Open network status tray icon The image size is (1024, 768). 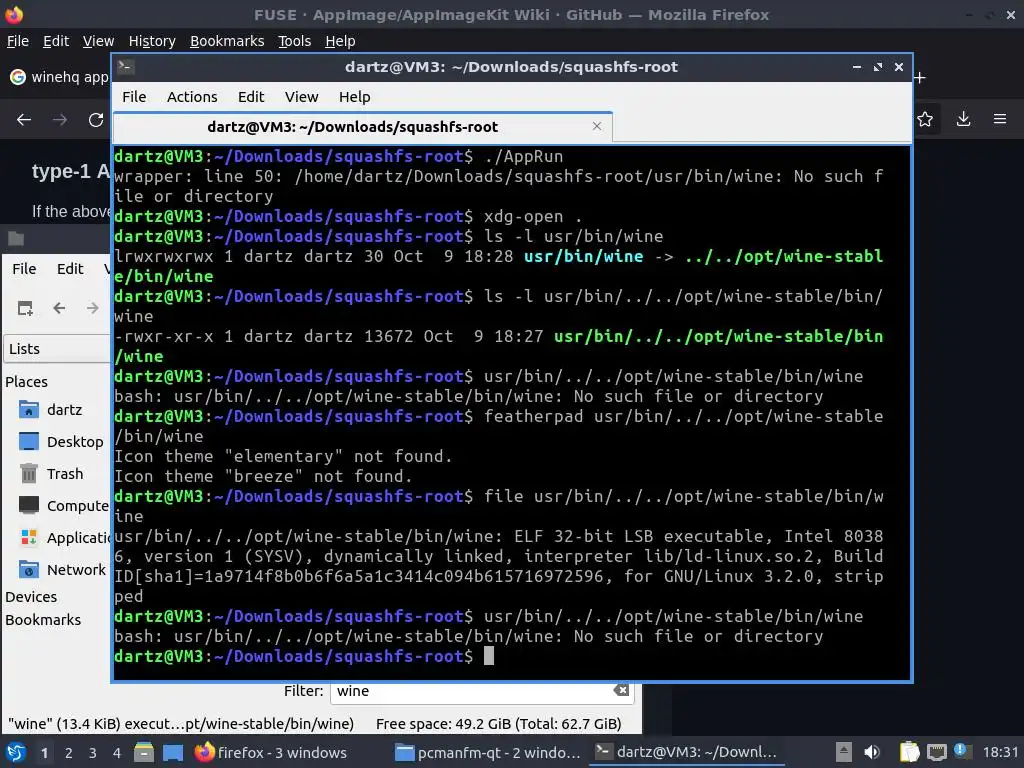tap(936, 752)
